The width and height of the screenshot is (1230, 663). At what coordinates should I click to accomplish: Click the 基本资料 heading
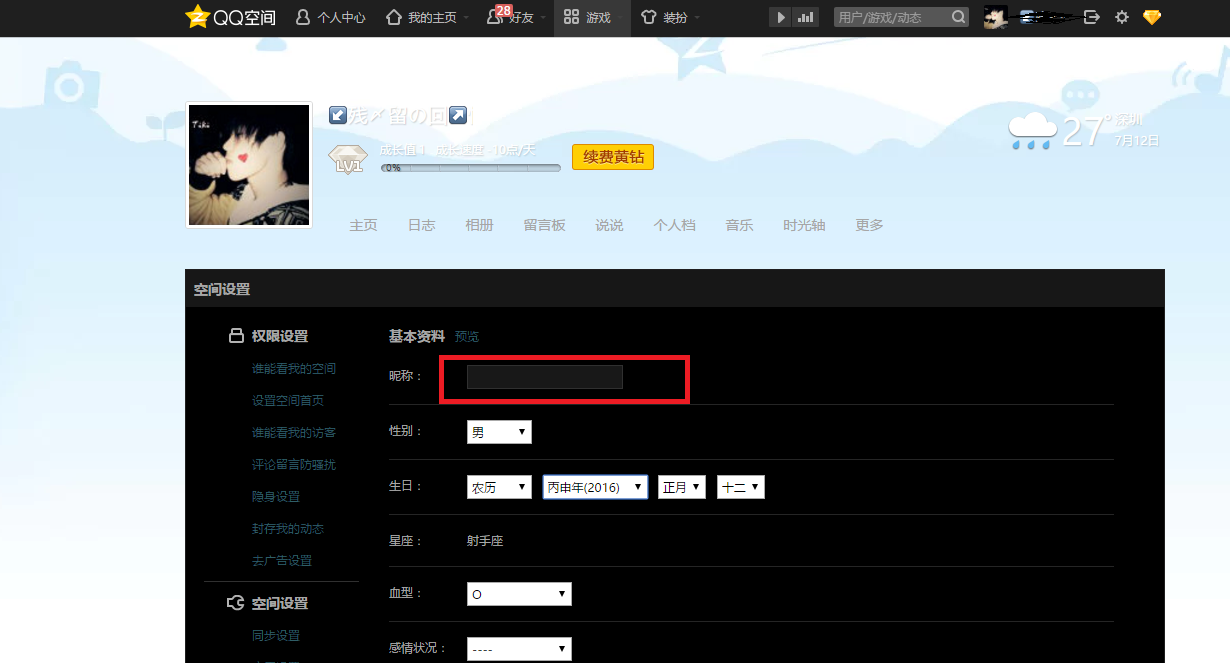(x=417, y=337)
